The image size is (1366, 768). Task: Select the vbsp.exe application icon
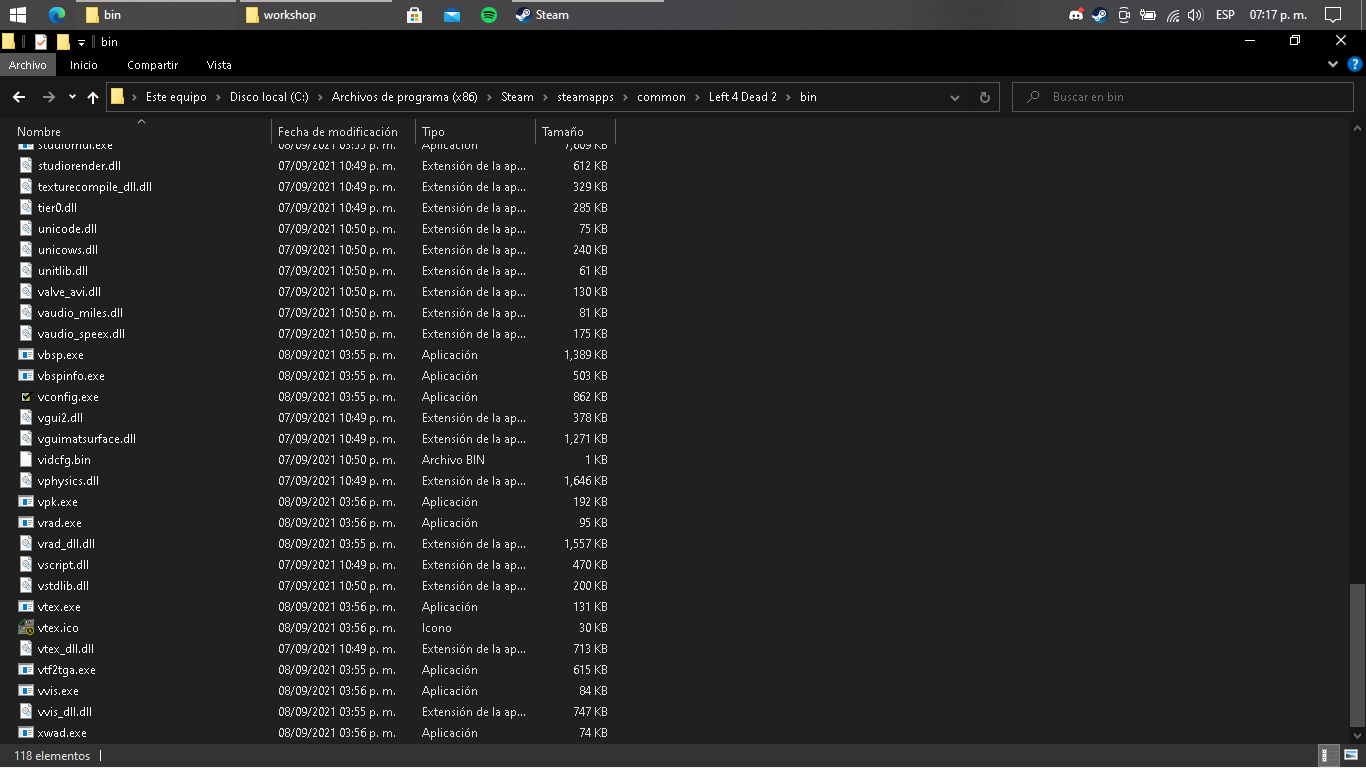coord(26,355)
